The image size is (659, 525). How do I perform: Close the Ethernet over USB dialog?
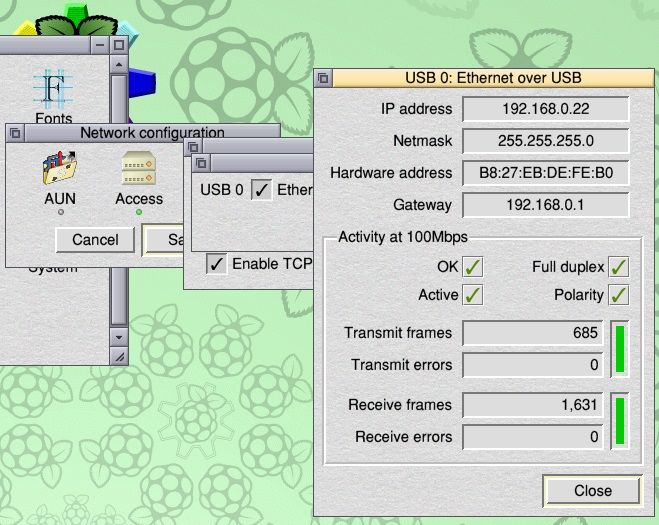coord(592,490)
